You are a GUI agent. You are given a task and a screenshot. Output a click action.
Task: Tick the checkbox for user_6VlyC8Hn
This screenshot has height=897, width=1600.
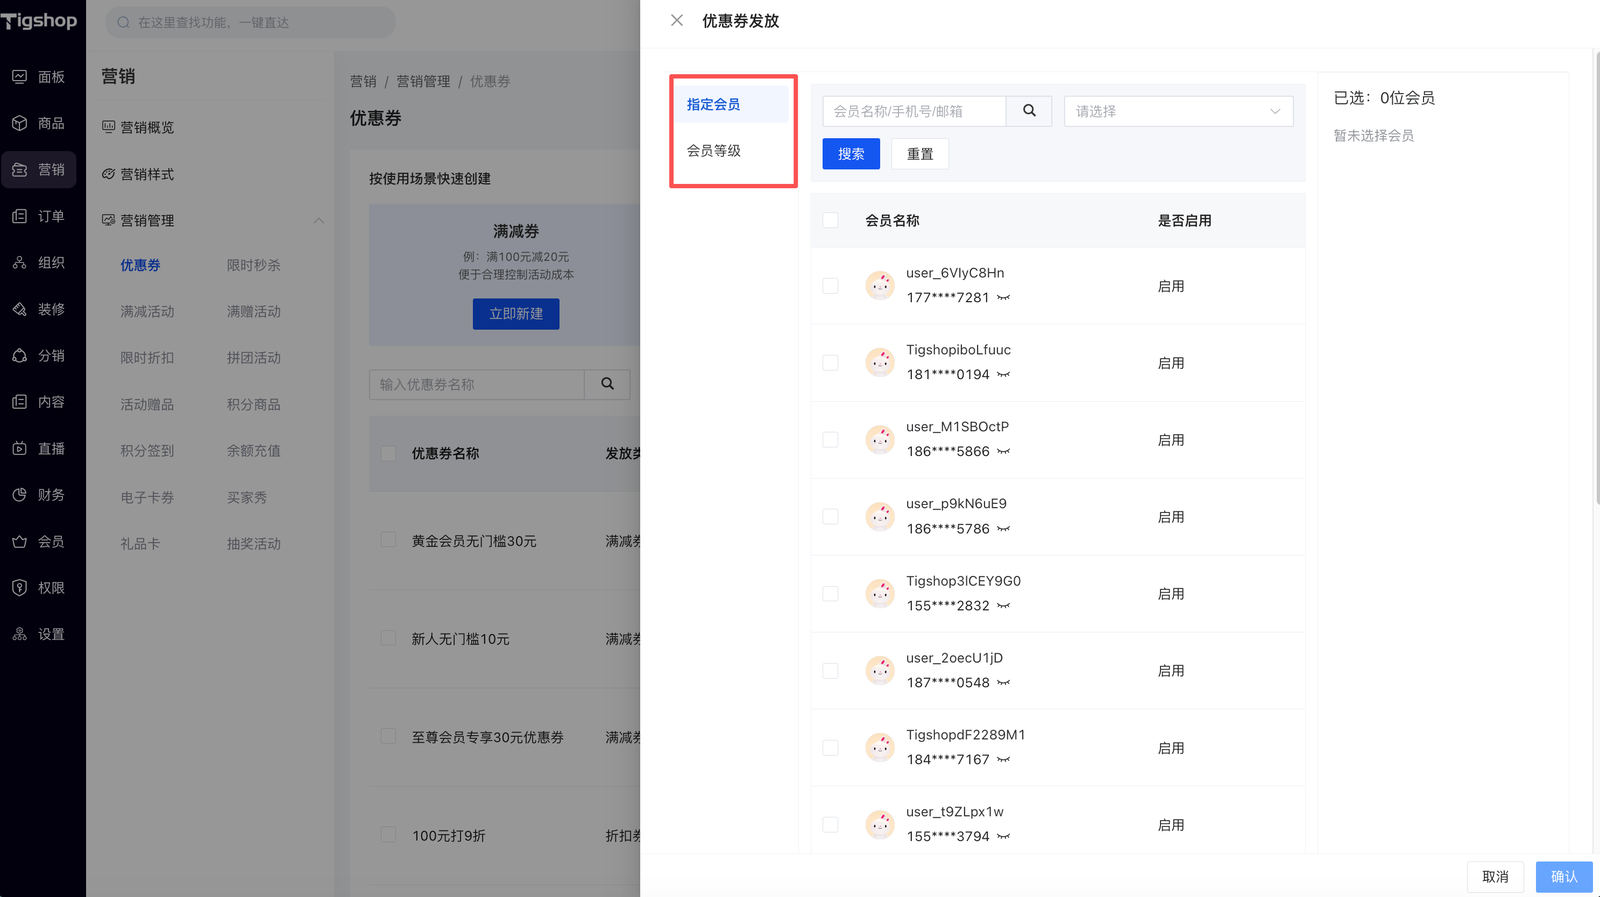(830, 286)
